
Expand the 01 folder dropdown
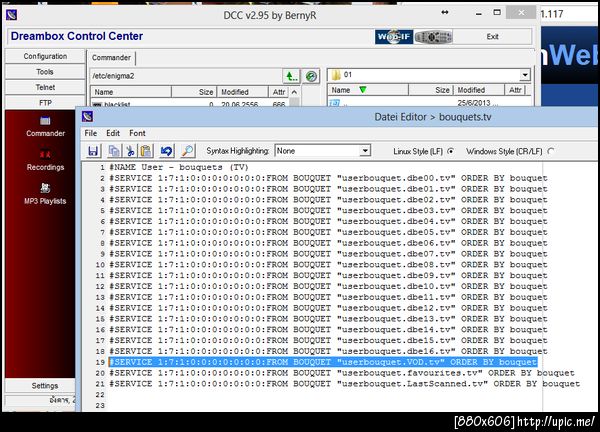point(525,75)
